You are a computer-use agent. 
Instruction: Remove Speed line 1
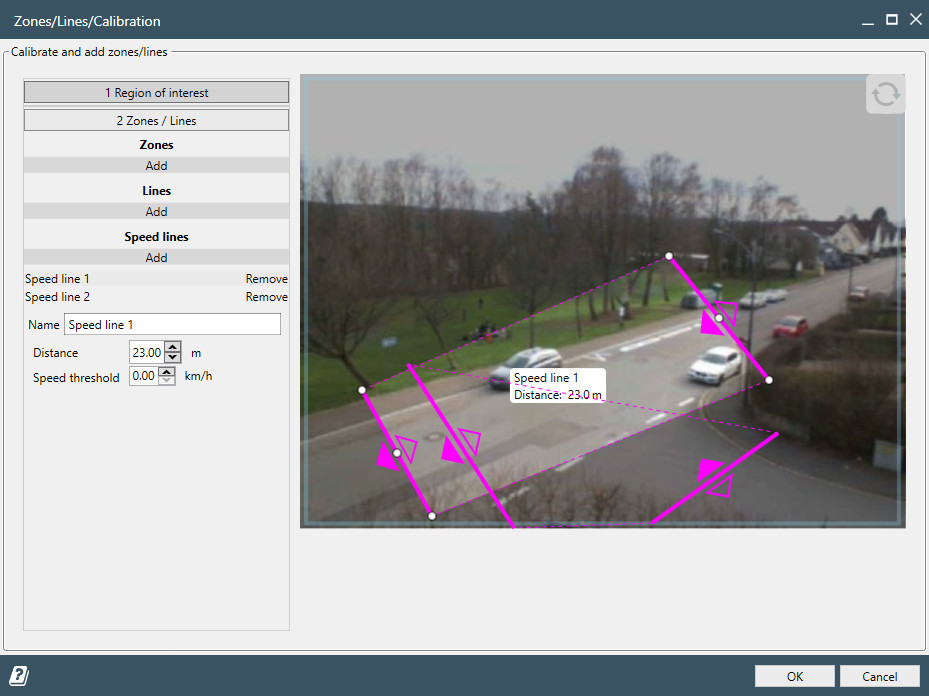[266, 279]
